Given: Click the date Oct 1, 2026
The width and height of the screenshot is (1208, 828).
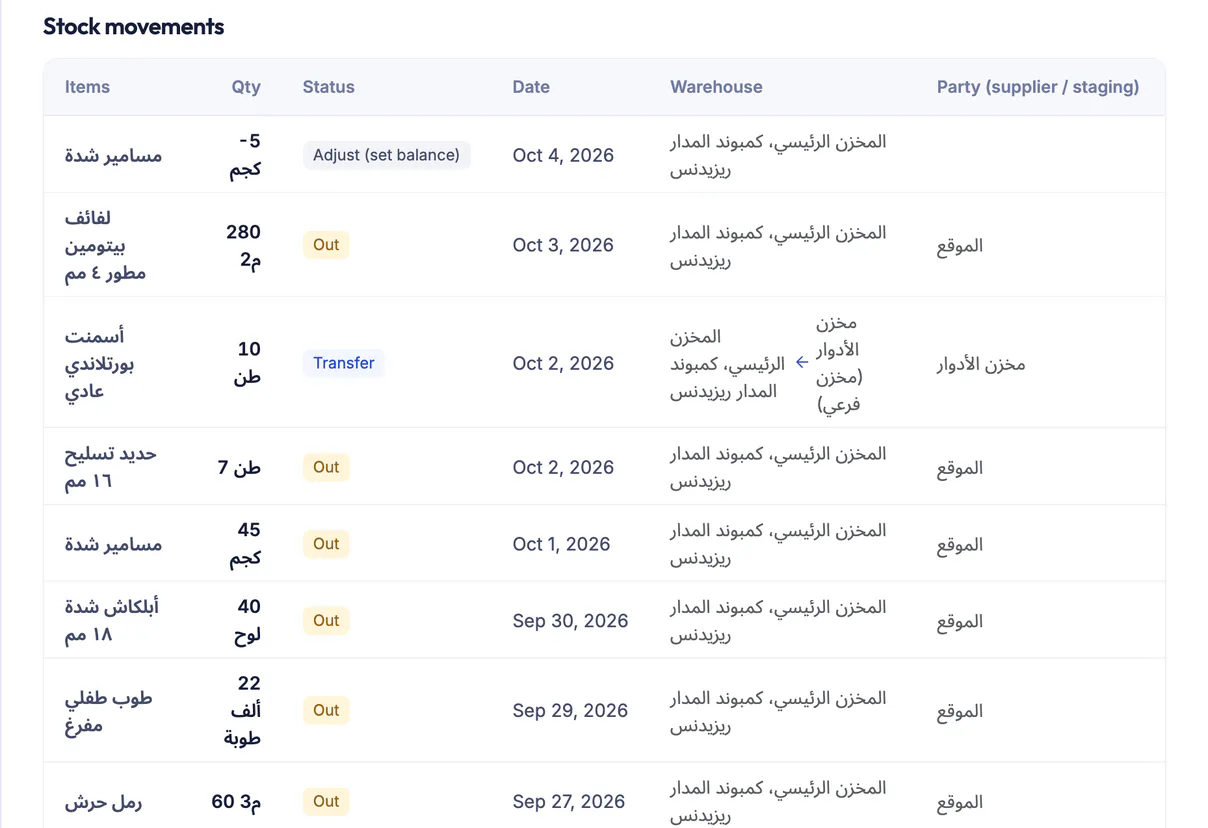Looking at the screenshot, I should (561, 544).
